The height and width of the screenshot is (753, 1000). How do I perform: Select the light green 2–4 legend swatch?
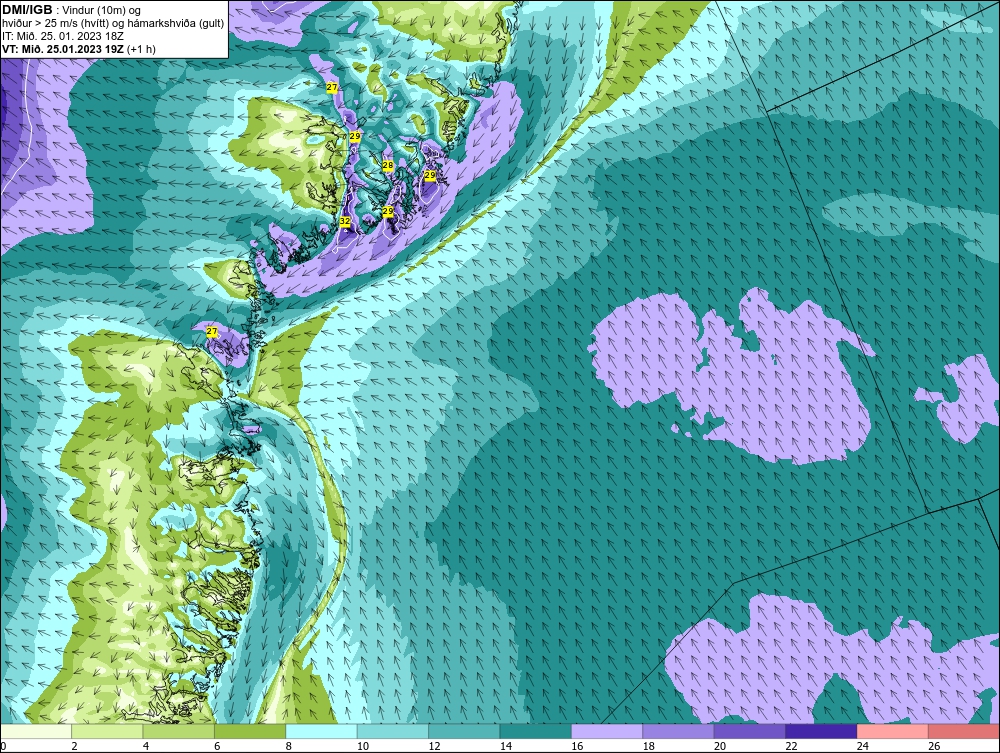click(x=107, y=731)
